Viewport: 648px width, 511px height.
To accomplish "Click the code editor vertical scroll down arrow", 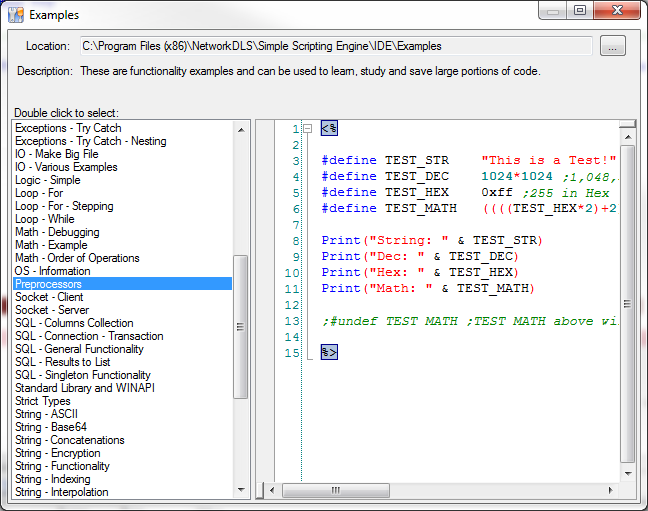I will click(x=627, y=473).
